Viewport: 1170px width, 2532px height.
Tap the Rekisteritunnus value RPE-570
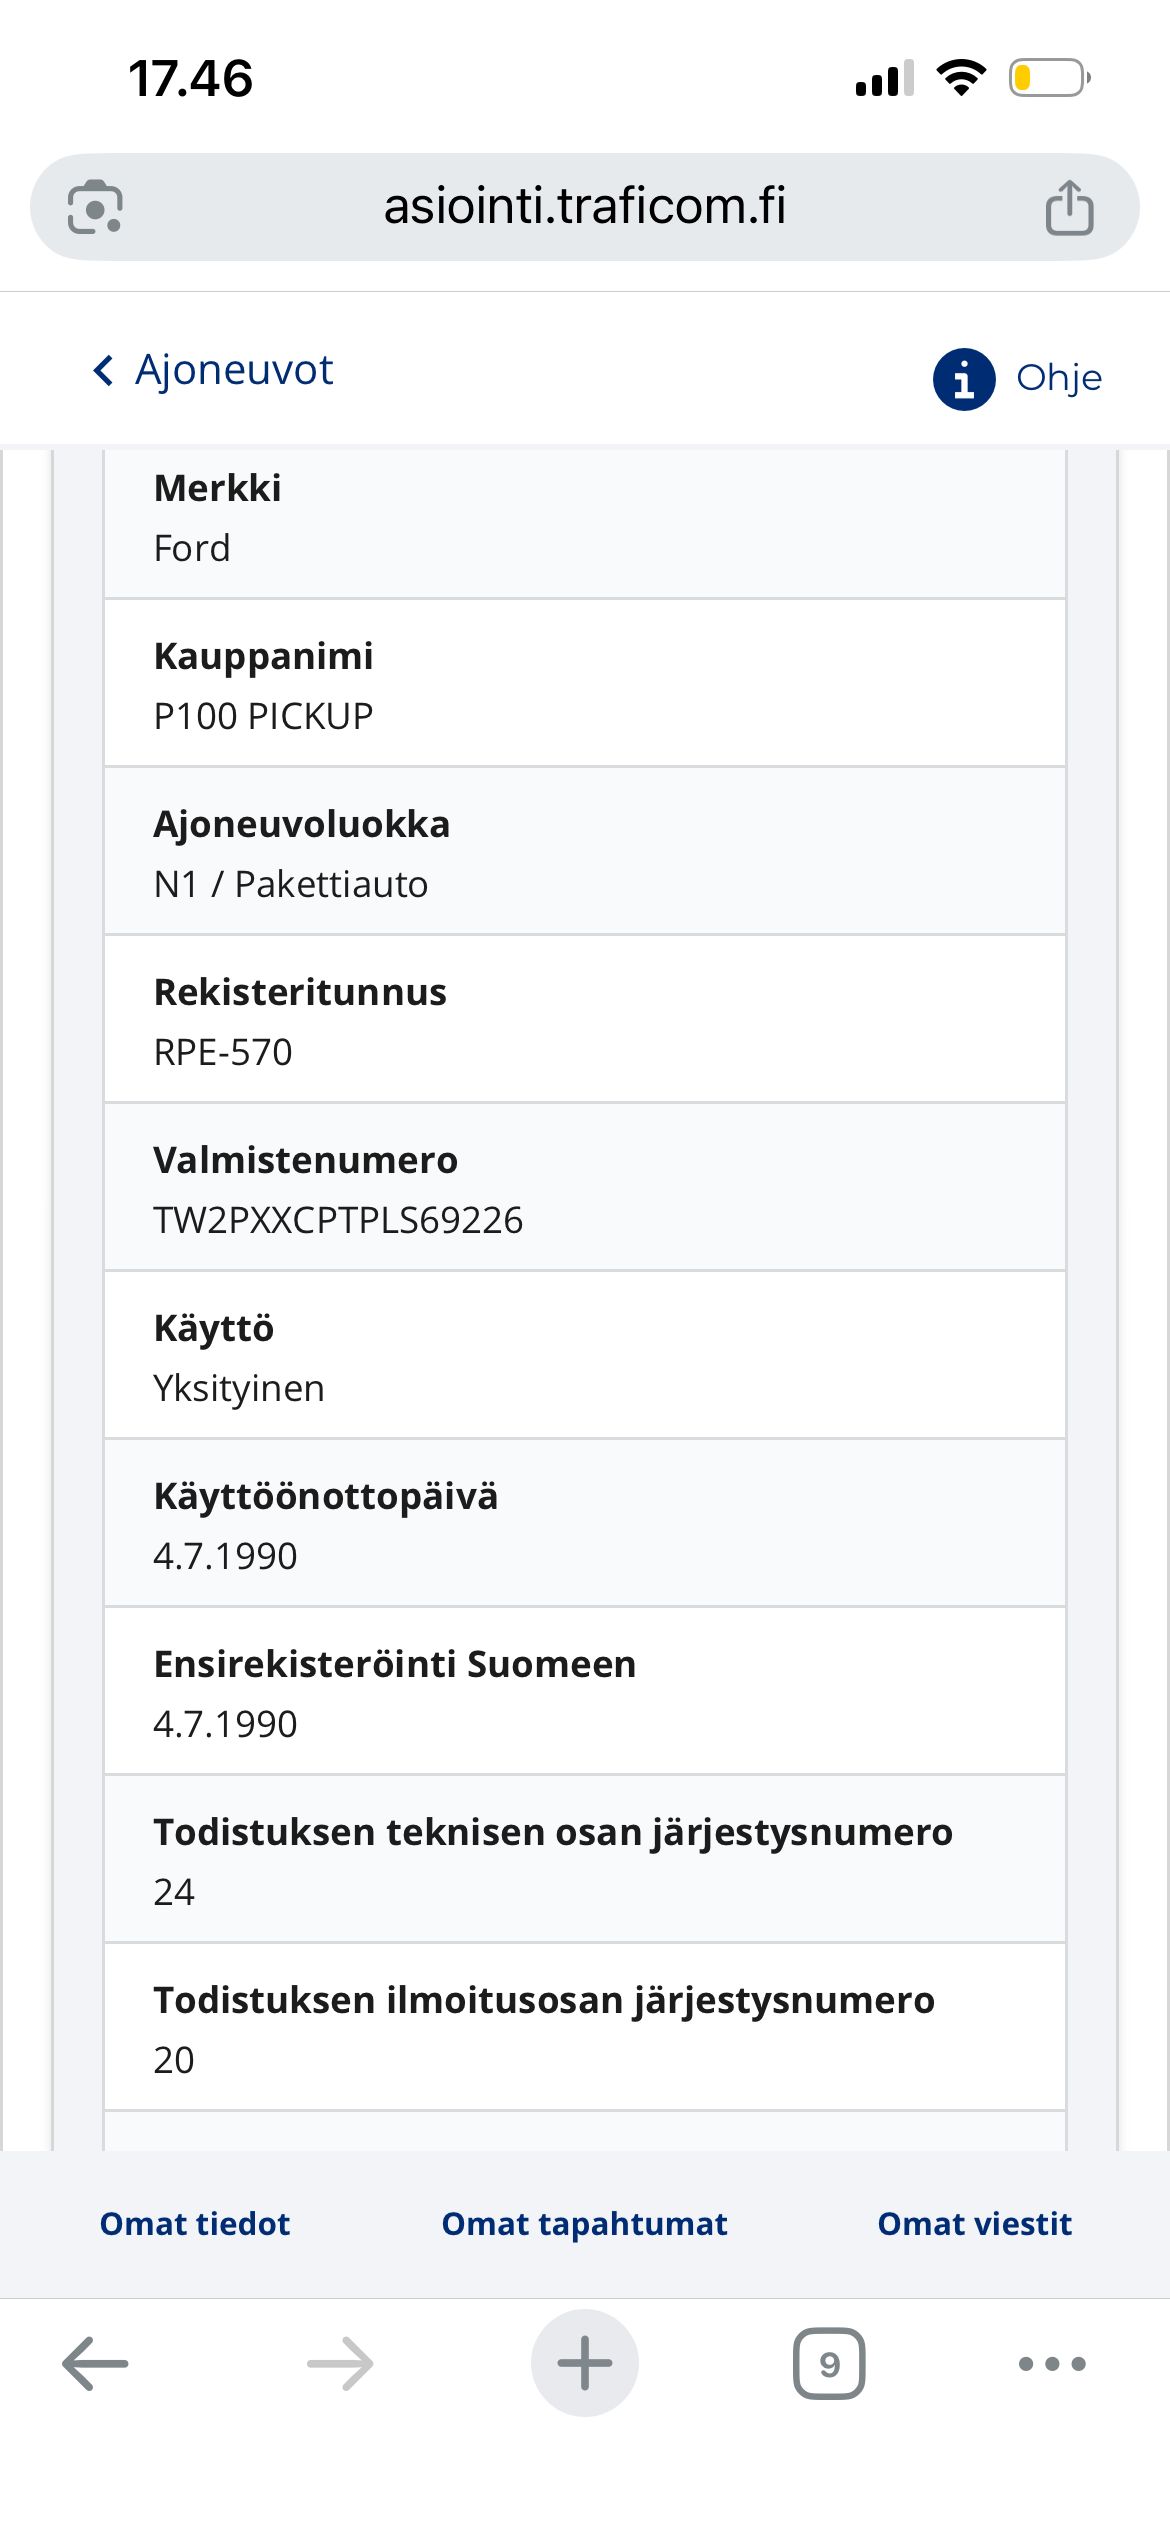pyautogui.click(x=223, y=1052)
